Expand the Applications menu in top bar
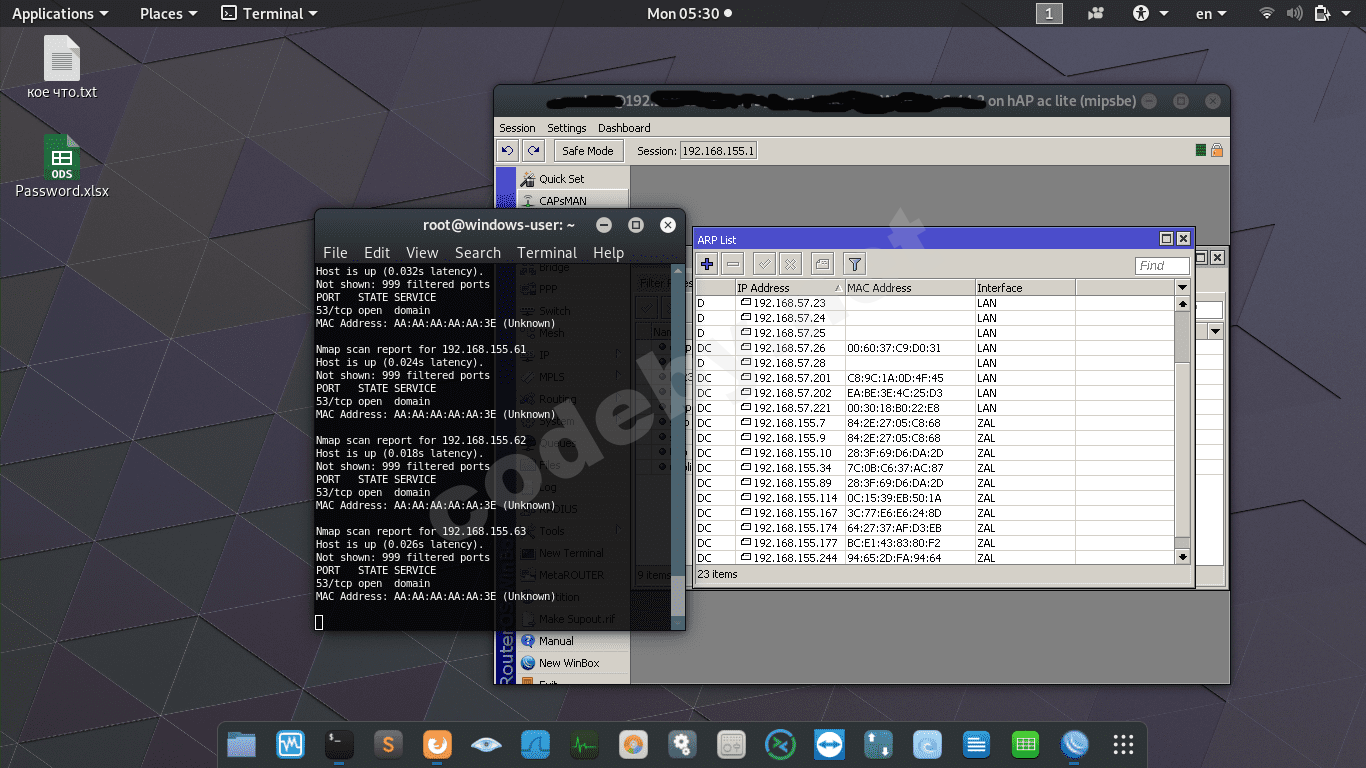The width and height of the screenshot is (1366, 768). 59,14
